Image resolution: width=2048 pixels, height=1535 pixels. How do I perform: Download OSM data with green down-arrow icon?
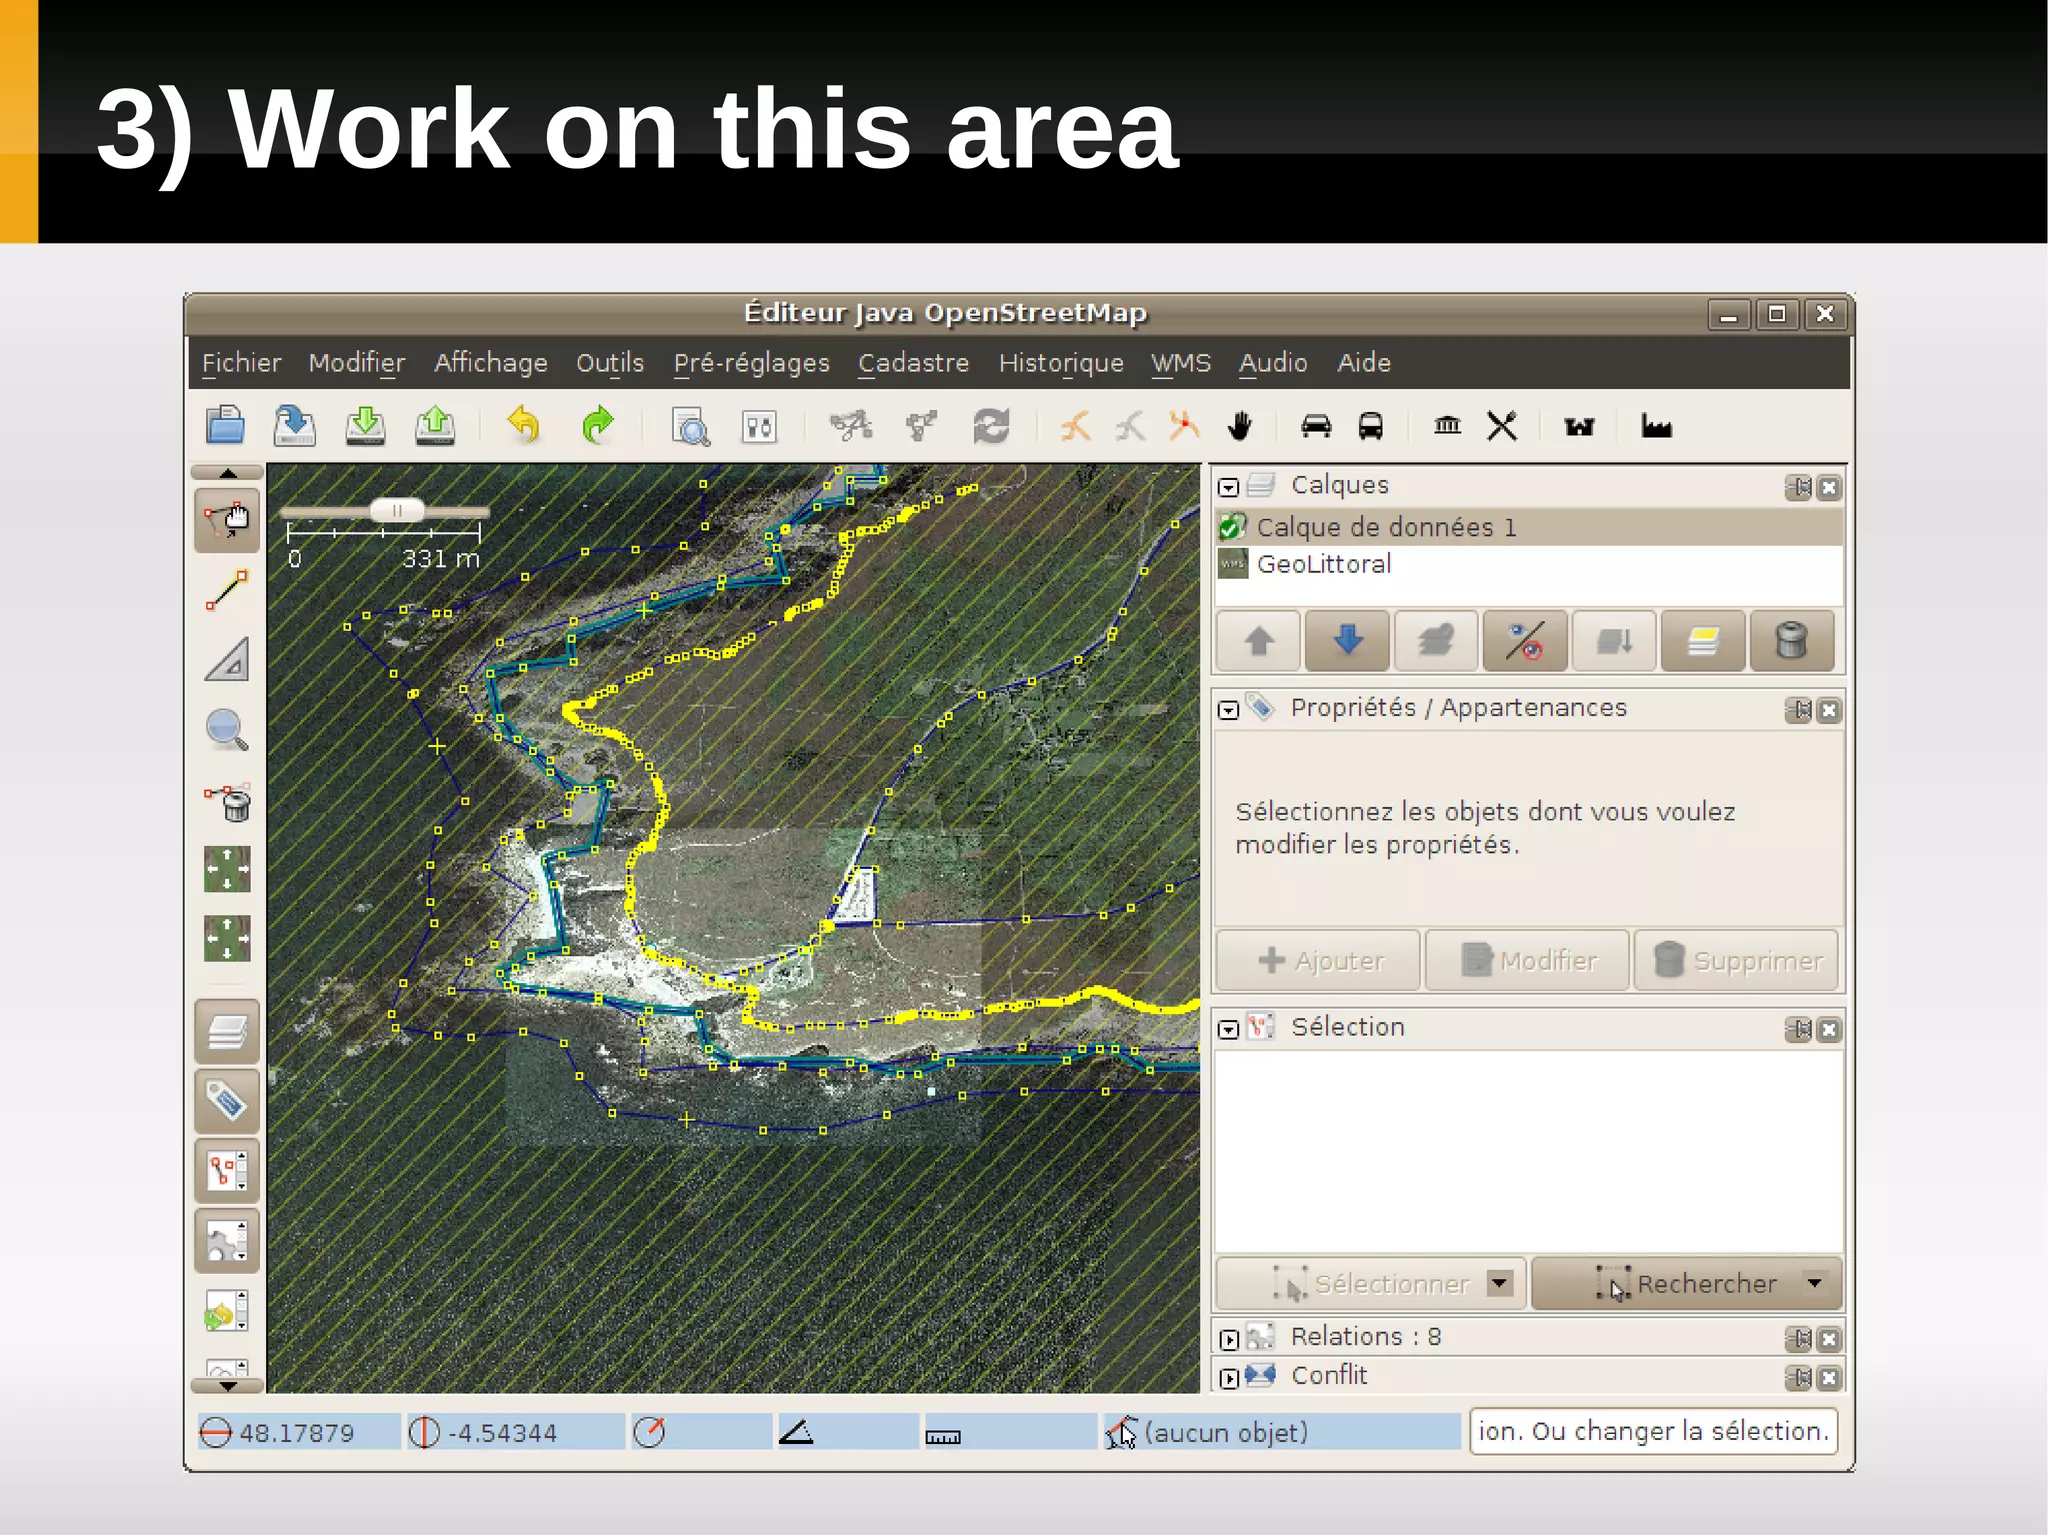tap(365, 425)
